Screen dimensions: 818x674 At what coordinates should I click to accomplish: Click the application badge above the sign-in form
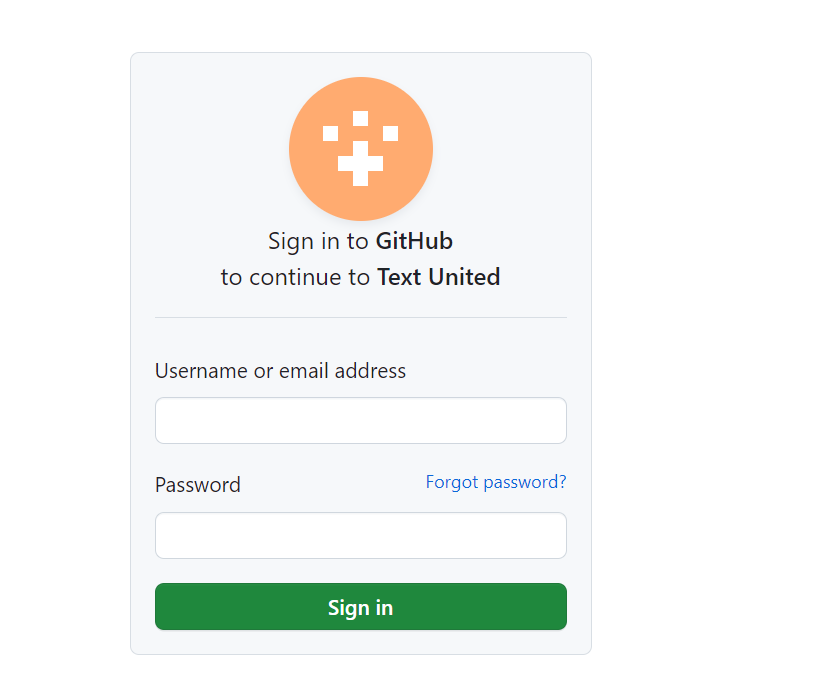click(x=360, y=148)
